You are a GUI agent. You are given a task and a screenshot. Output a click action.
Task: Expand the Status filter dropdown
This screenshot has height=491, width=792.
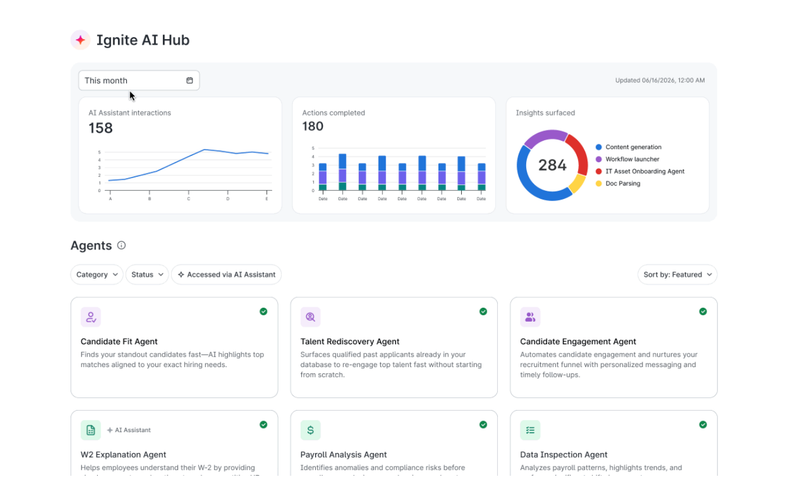click(x=147, y=274)
